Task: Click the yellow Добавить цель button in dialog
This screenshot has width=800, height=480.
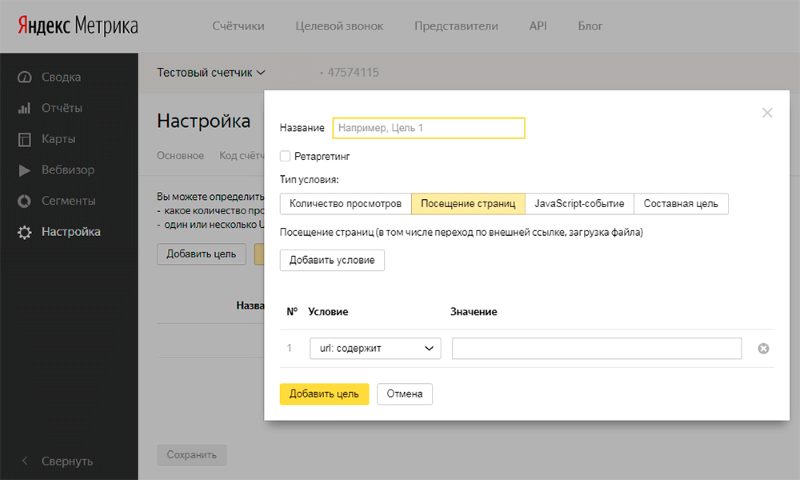Action: pos(324,394)
